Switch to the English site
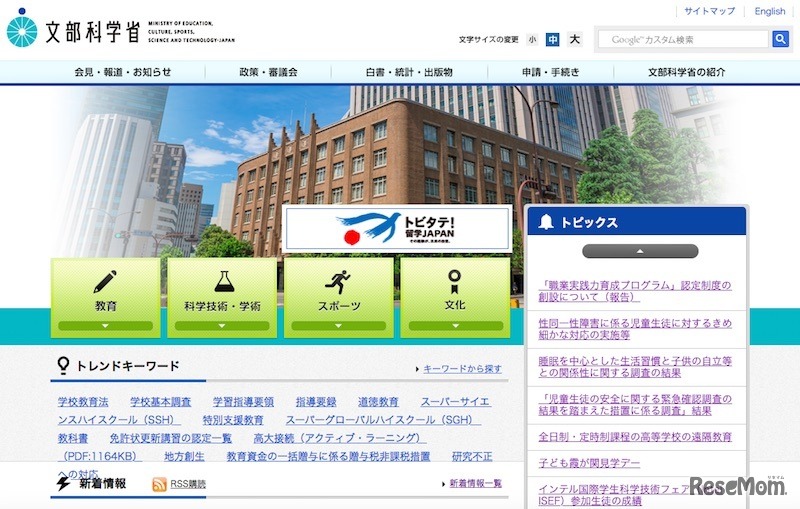 [x=770, y=11]
